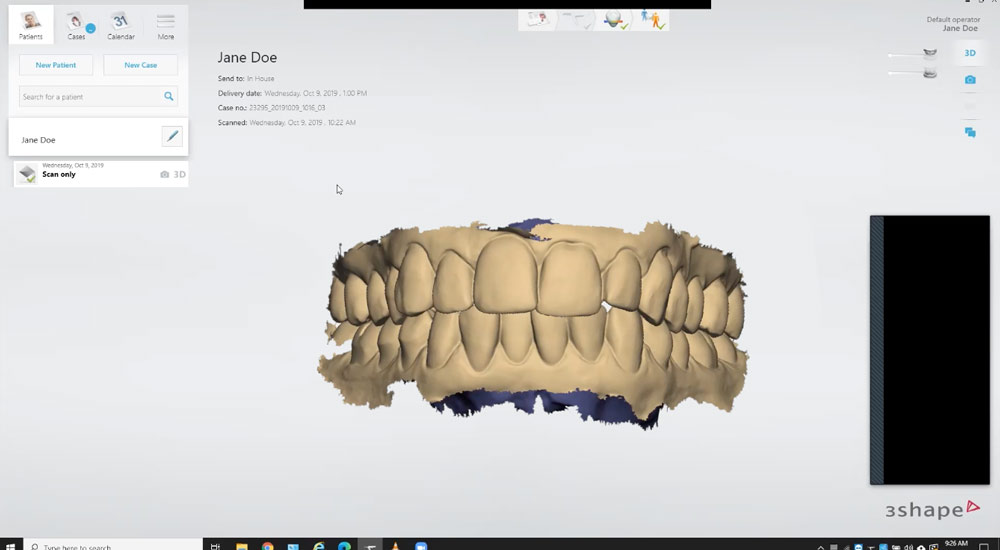The height and width of the screenshot is (550, 1000).
Task: Open Internet Explorer from the taskbar
Action: (318, 546)
